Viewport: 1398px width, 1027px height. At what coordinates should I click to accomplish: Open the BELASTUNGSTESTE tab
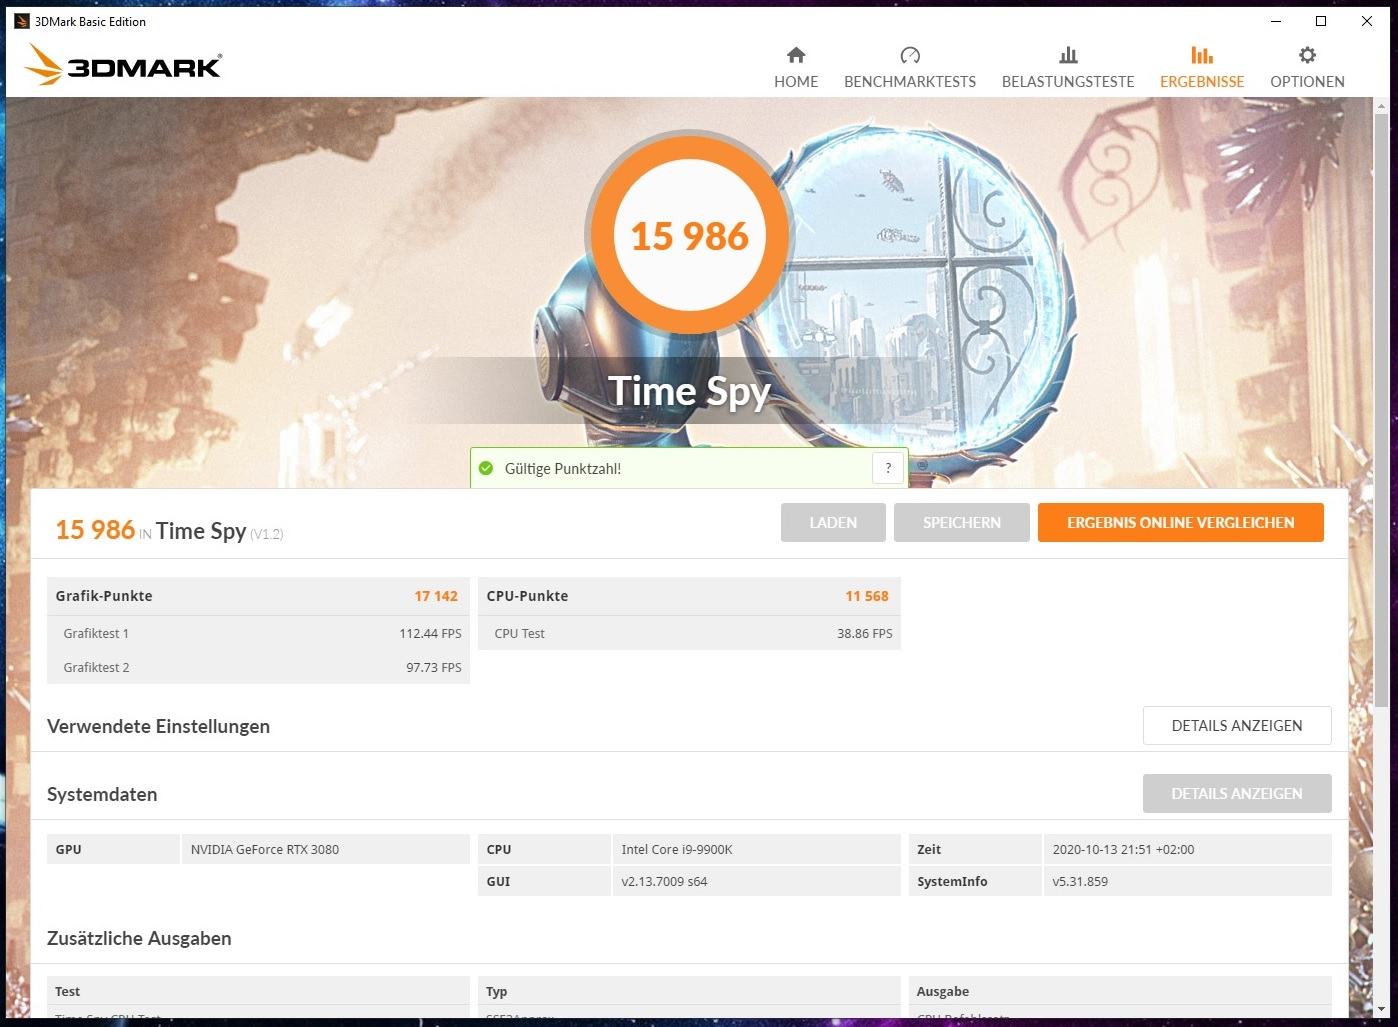click(1068, 67)
